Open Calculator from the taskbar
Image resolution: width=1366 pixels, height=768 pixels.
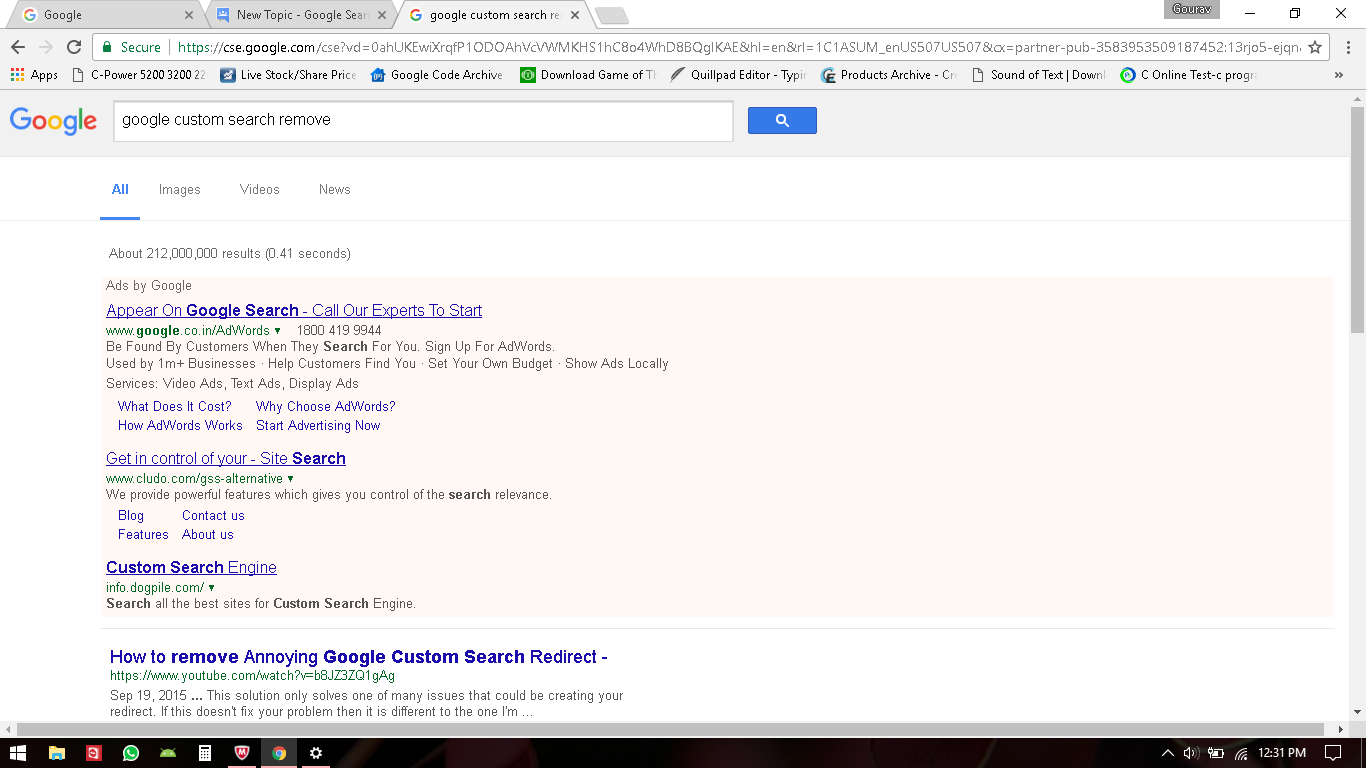[205, 753]
